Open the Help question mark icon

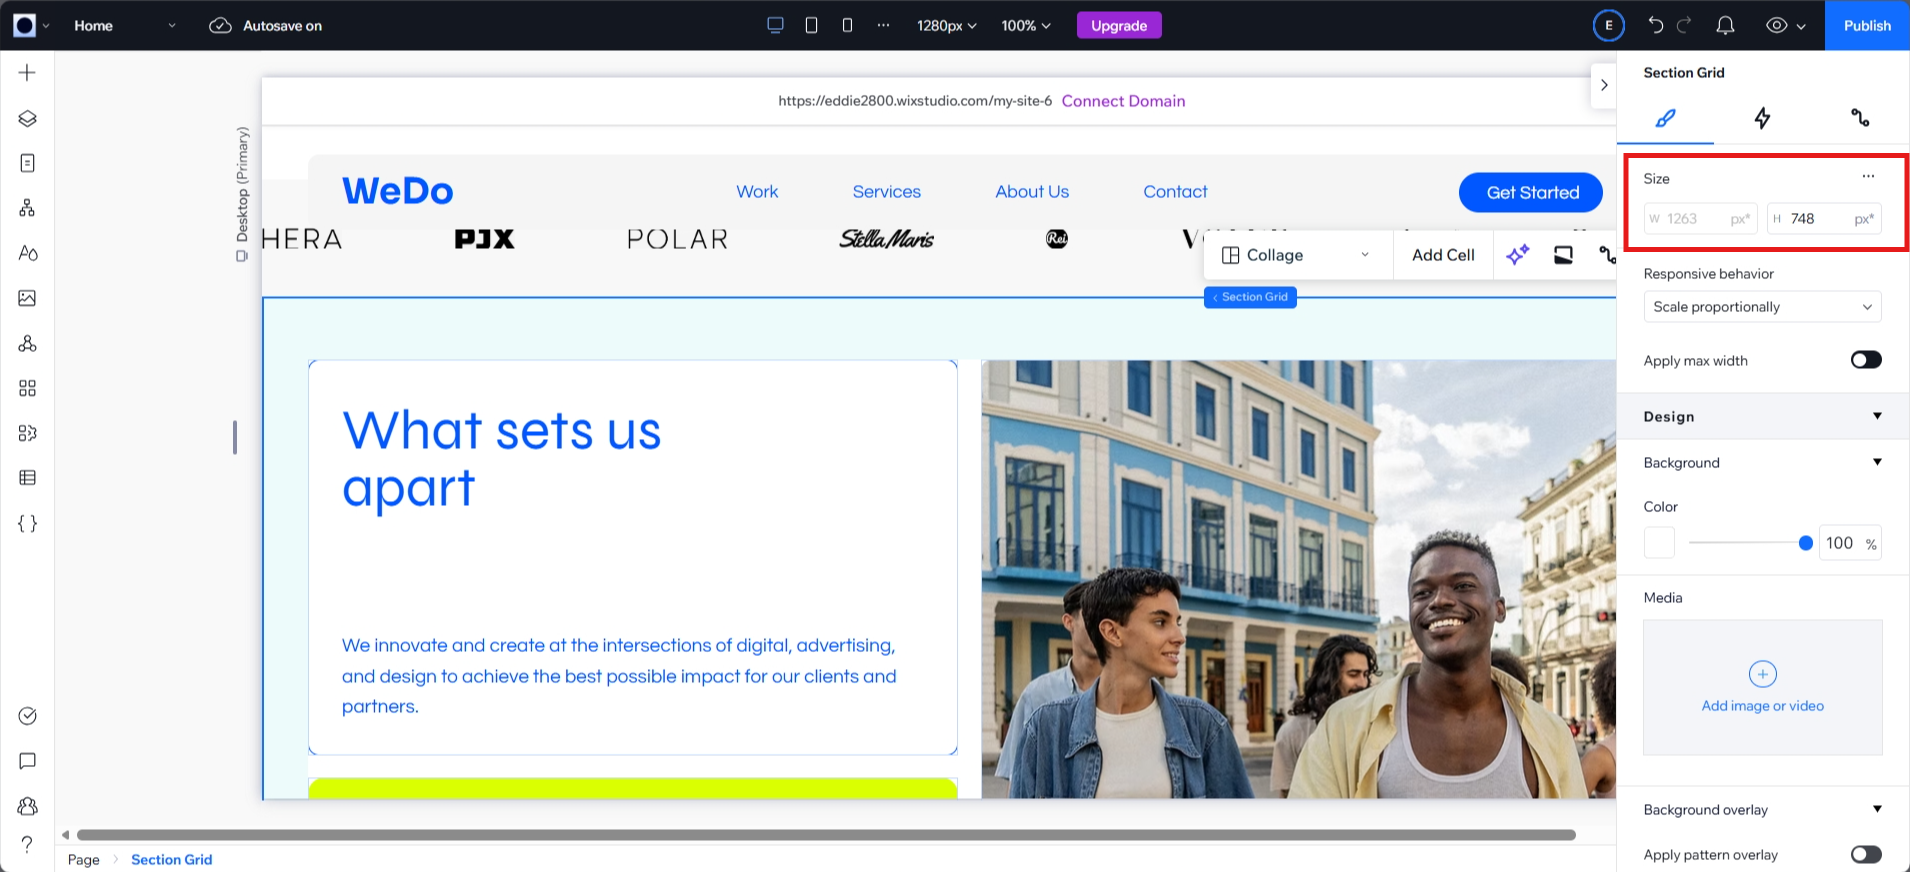pos(27,845)
